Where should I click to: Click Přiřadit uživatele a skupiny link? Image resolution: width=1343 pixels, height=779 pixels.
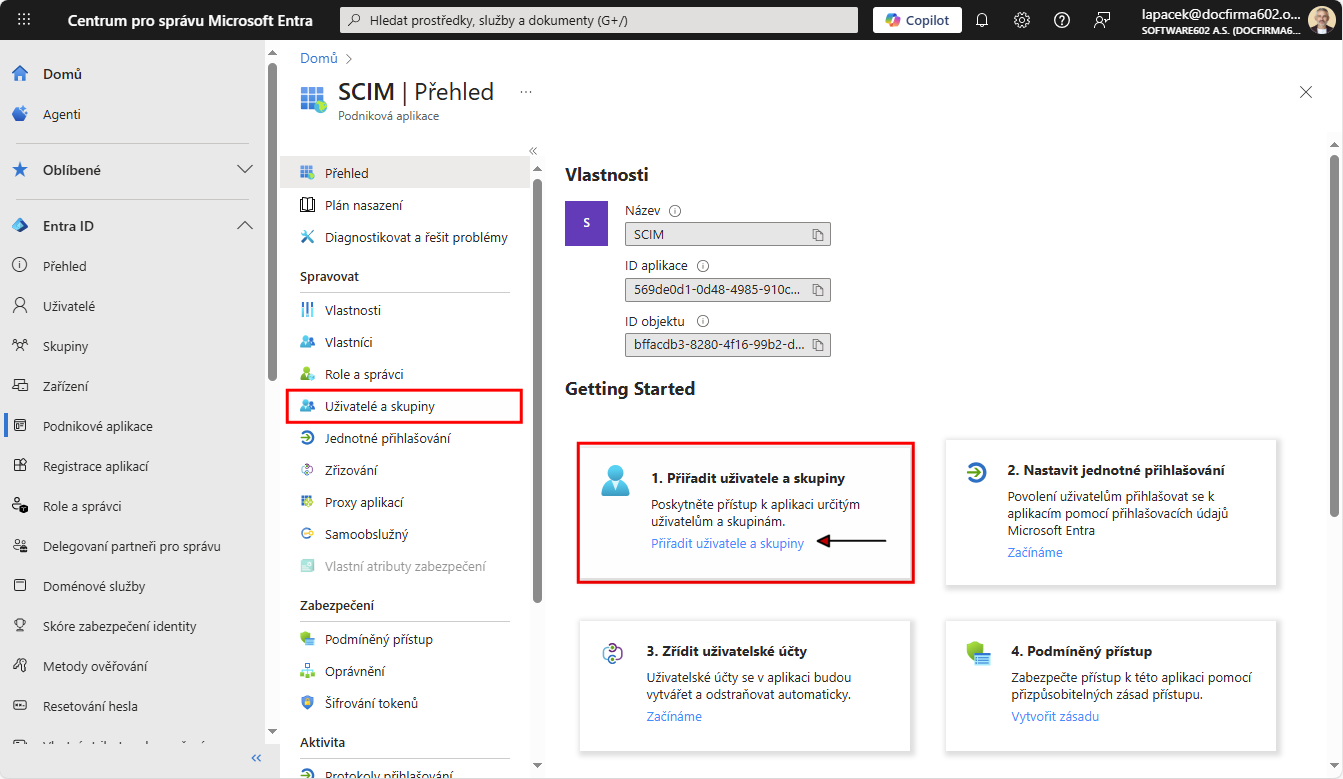click(727, 543)
